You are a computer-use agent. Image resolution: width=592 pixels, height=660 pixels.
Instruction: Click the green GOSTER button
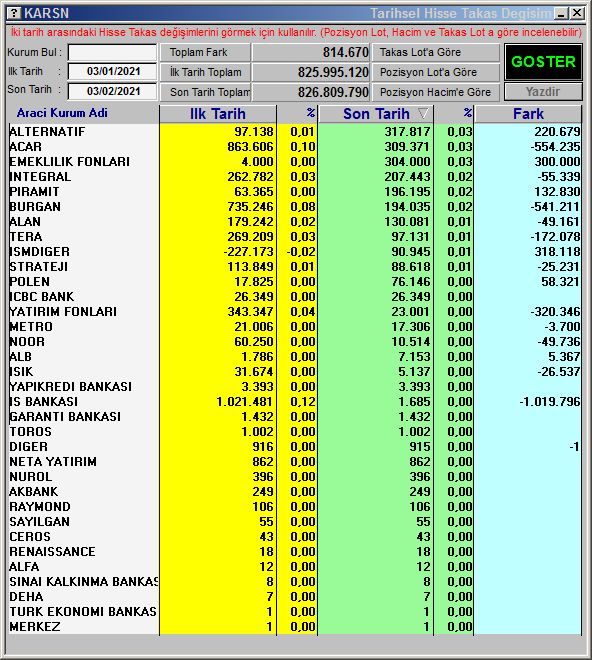(x=543, y=62)
